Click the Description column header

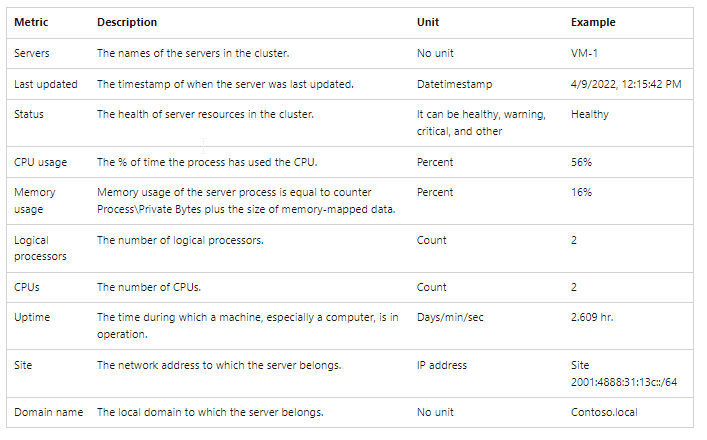(x=127, y=22)
